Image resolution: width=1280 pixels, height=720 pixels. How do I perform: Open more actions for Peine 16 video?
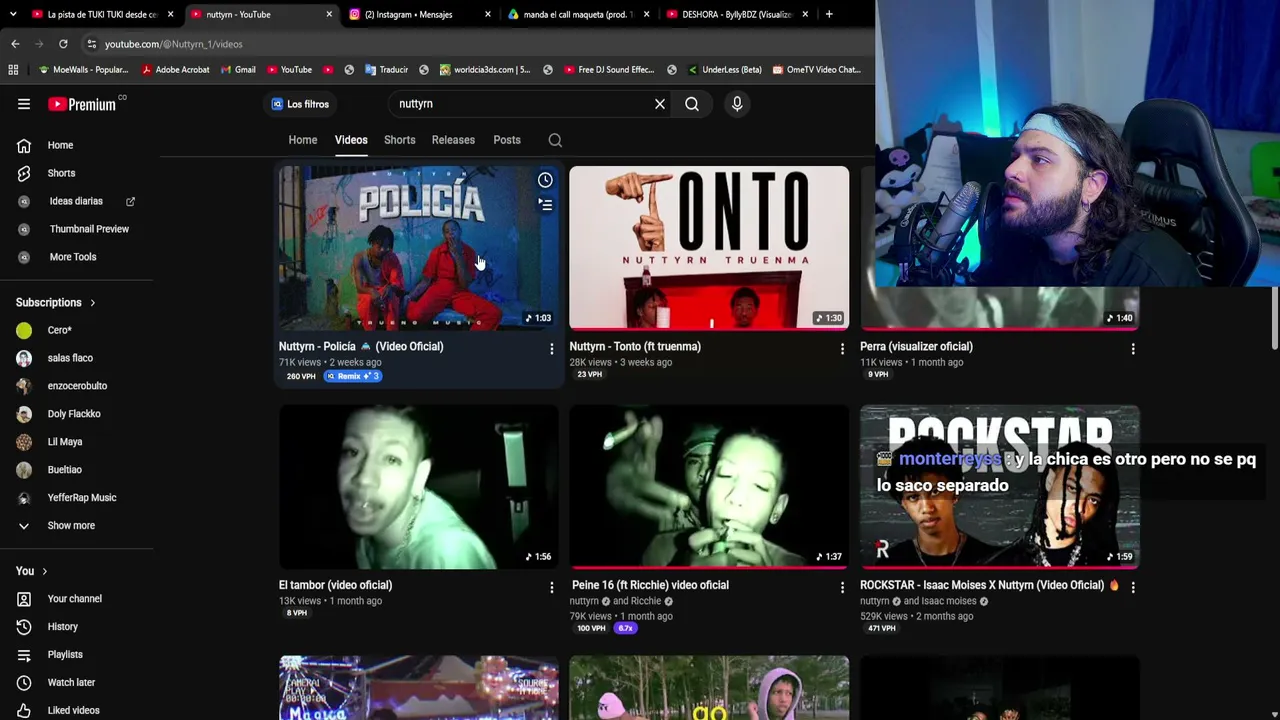click(x=842, y=588)
